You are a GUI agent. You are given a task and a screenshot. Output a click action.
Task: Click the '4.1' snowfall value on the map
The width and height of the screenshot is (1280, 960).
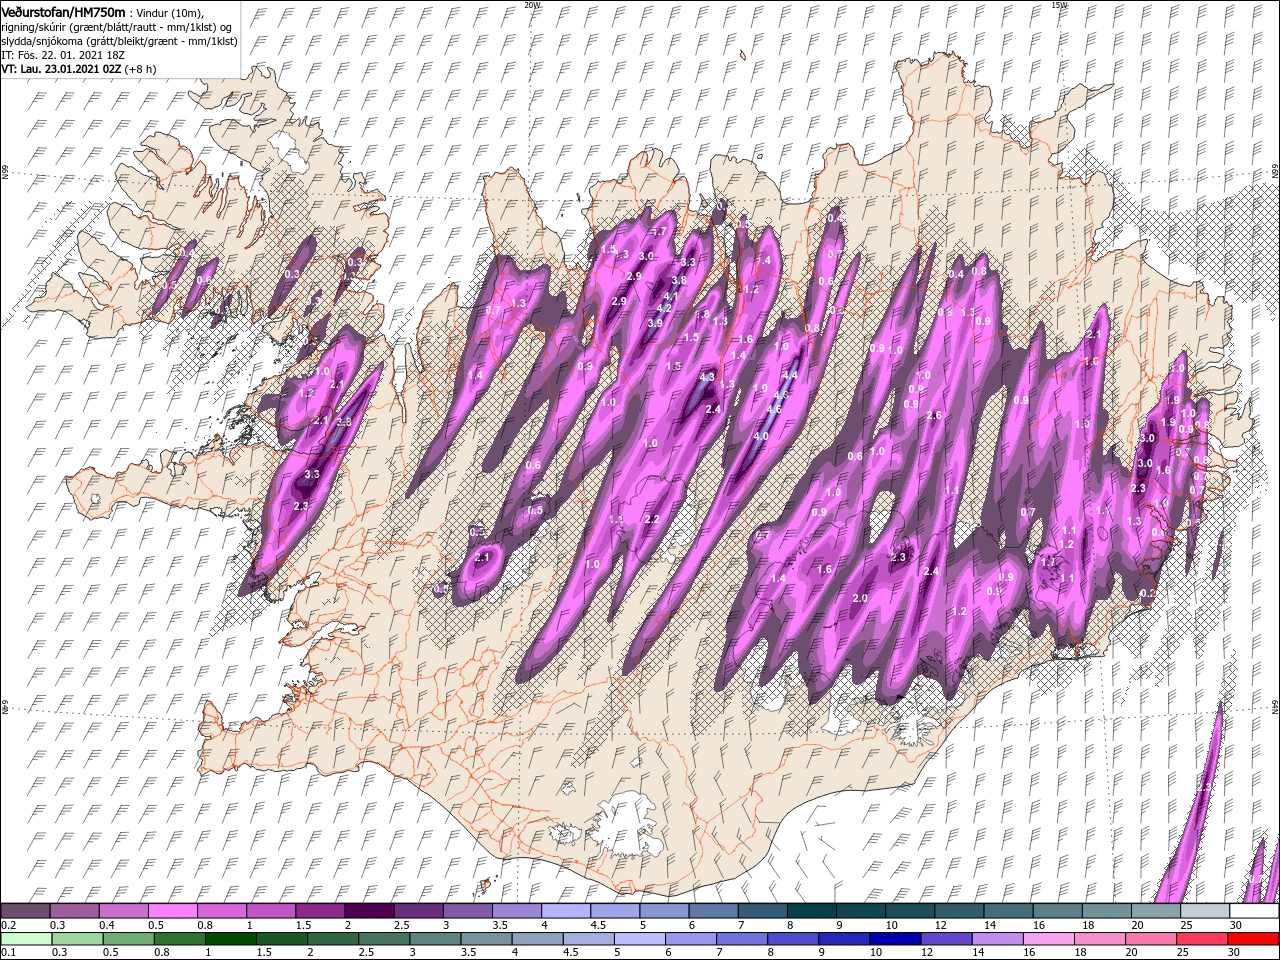click(672, 296)
